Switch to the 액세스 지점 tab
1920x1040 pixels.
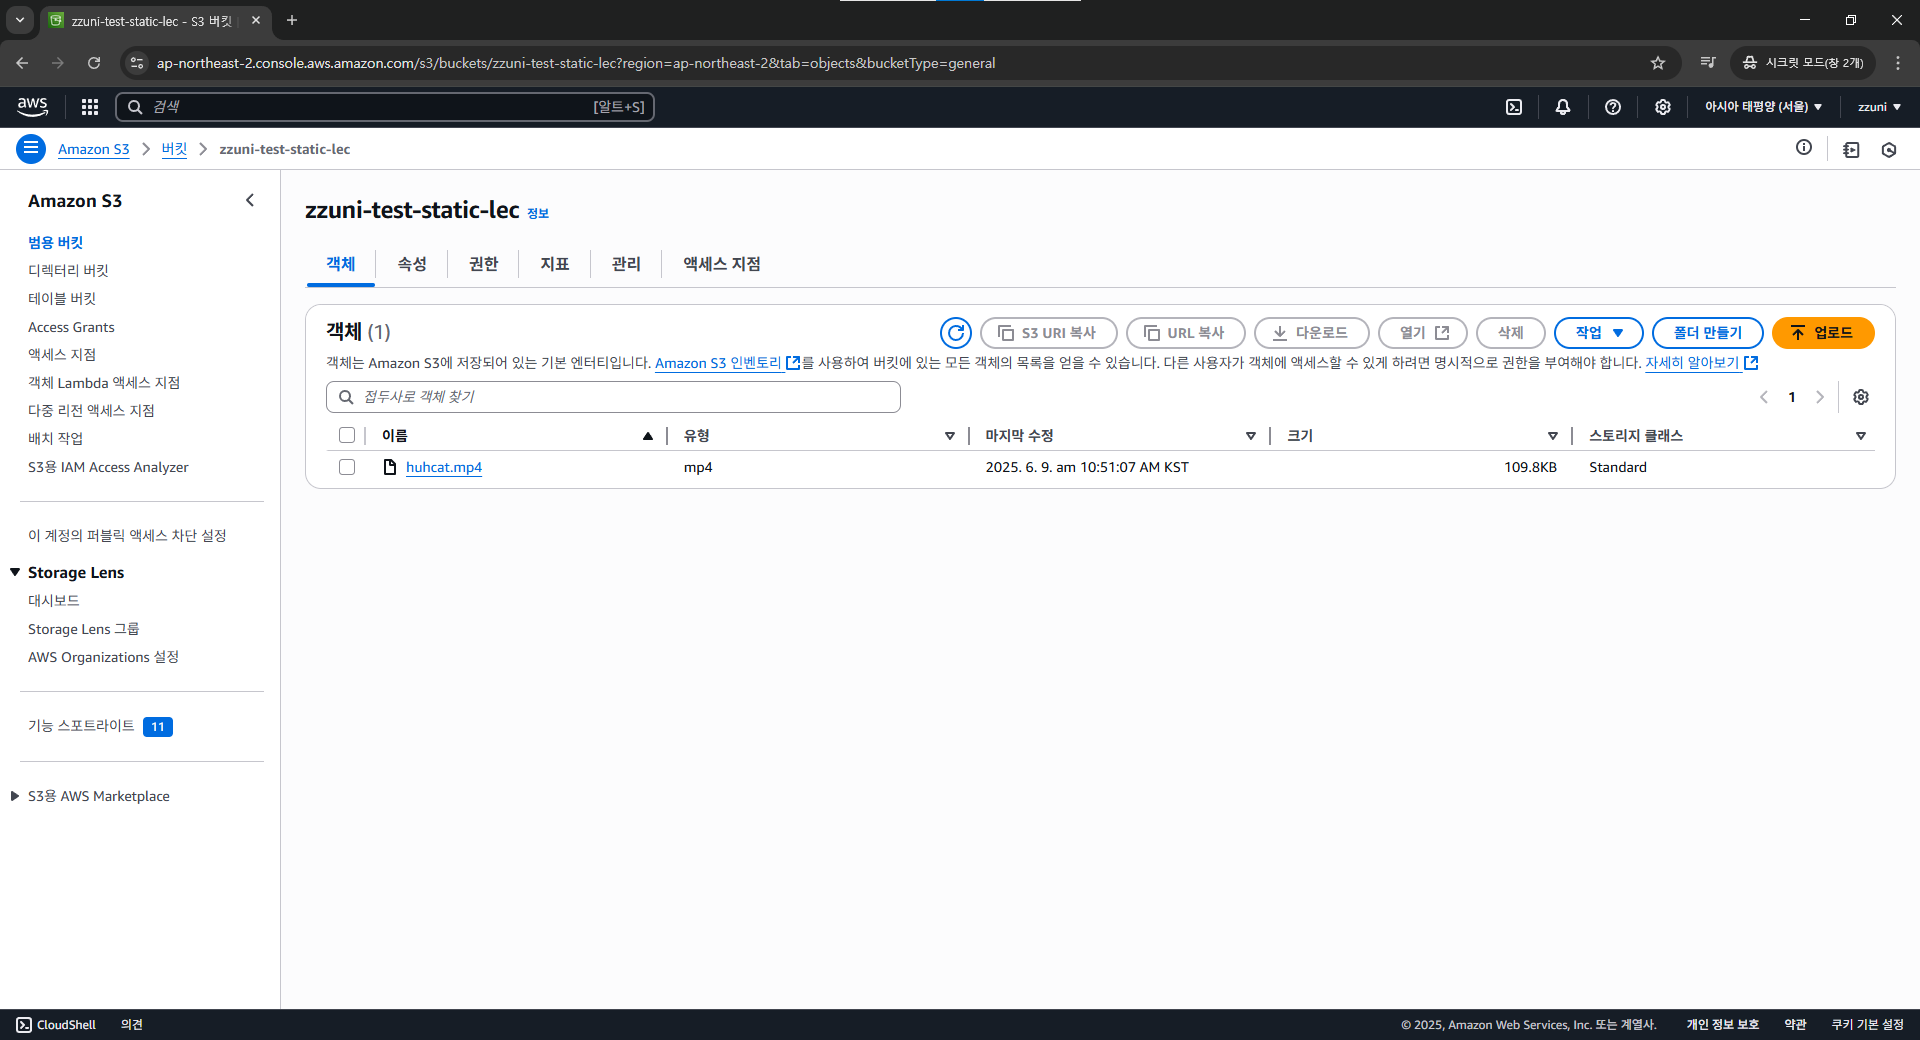coord(722,264)
